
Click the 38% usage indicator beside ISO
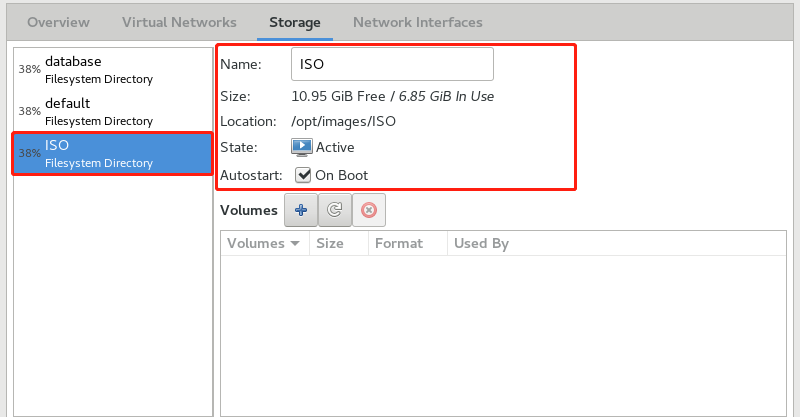[29, 154]
